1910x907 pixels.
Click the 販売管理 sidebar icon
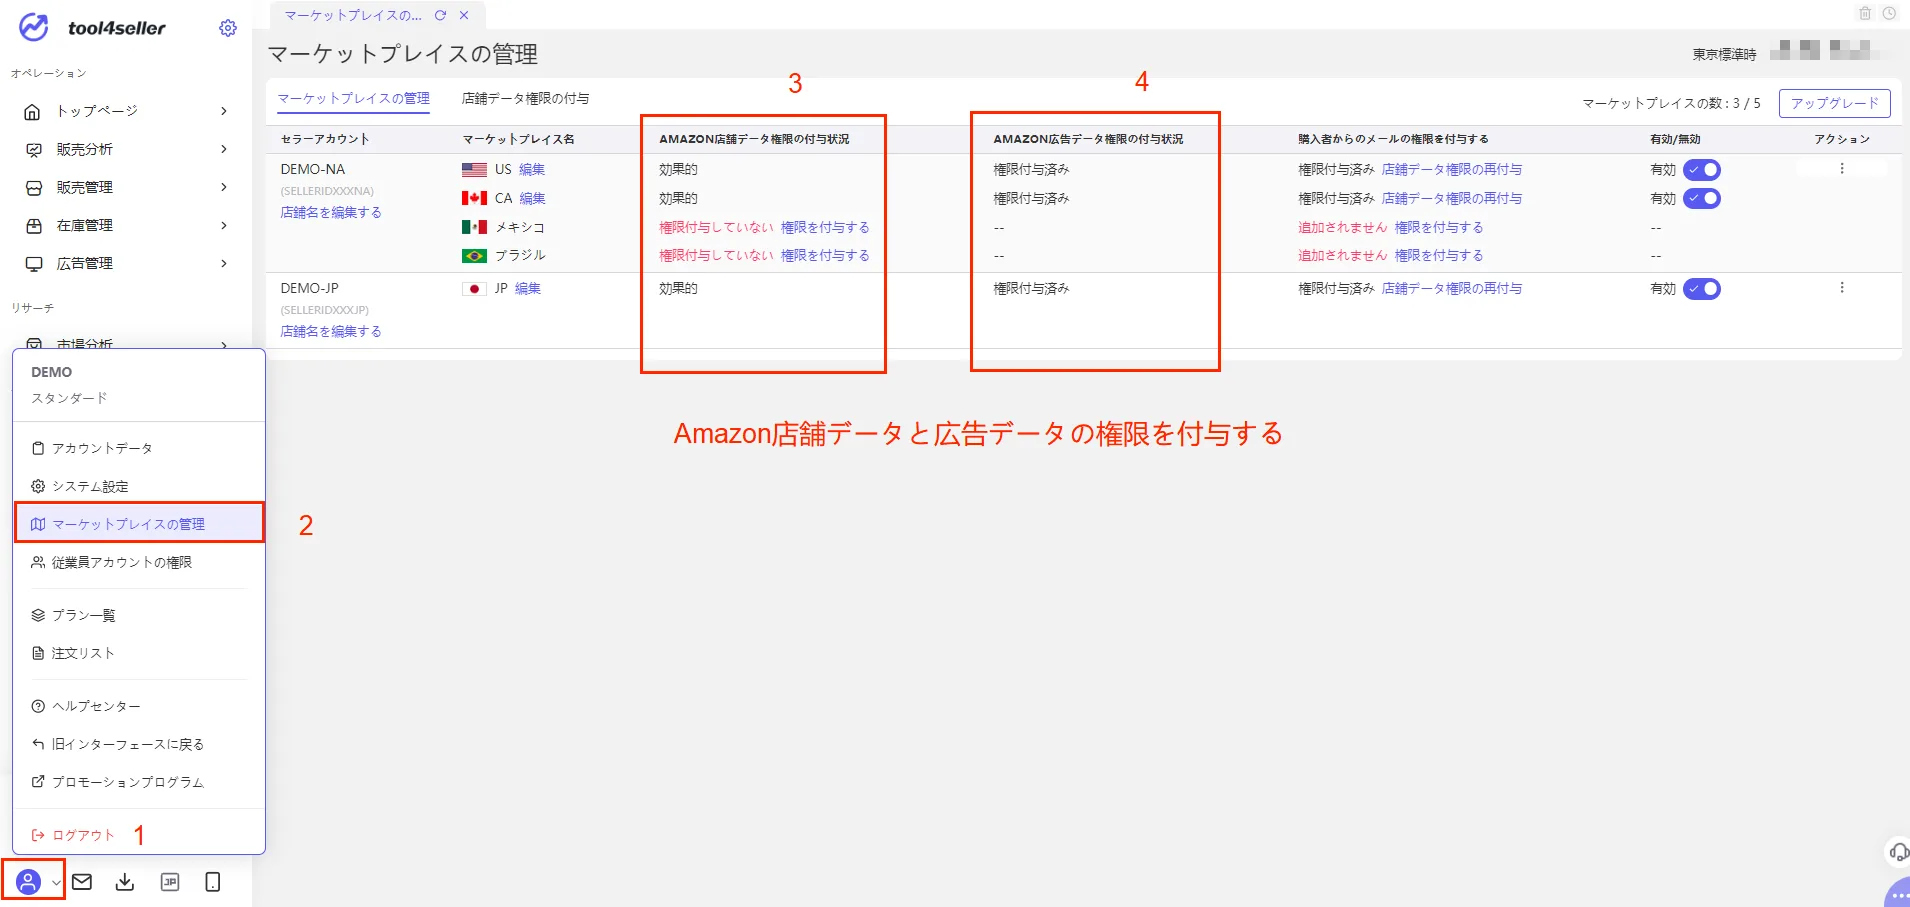[33, 187]
